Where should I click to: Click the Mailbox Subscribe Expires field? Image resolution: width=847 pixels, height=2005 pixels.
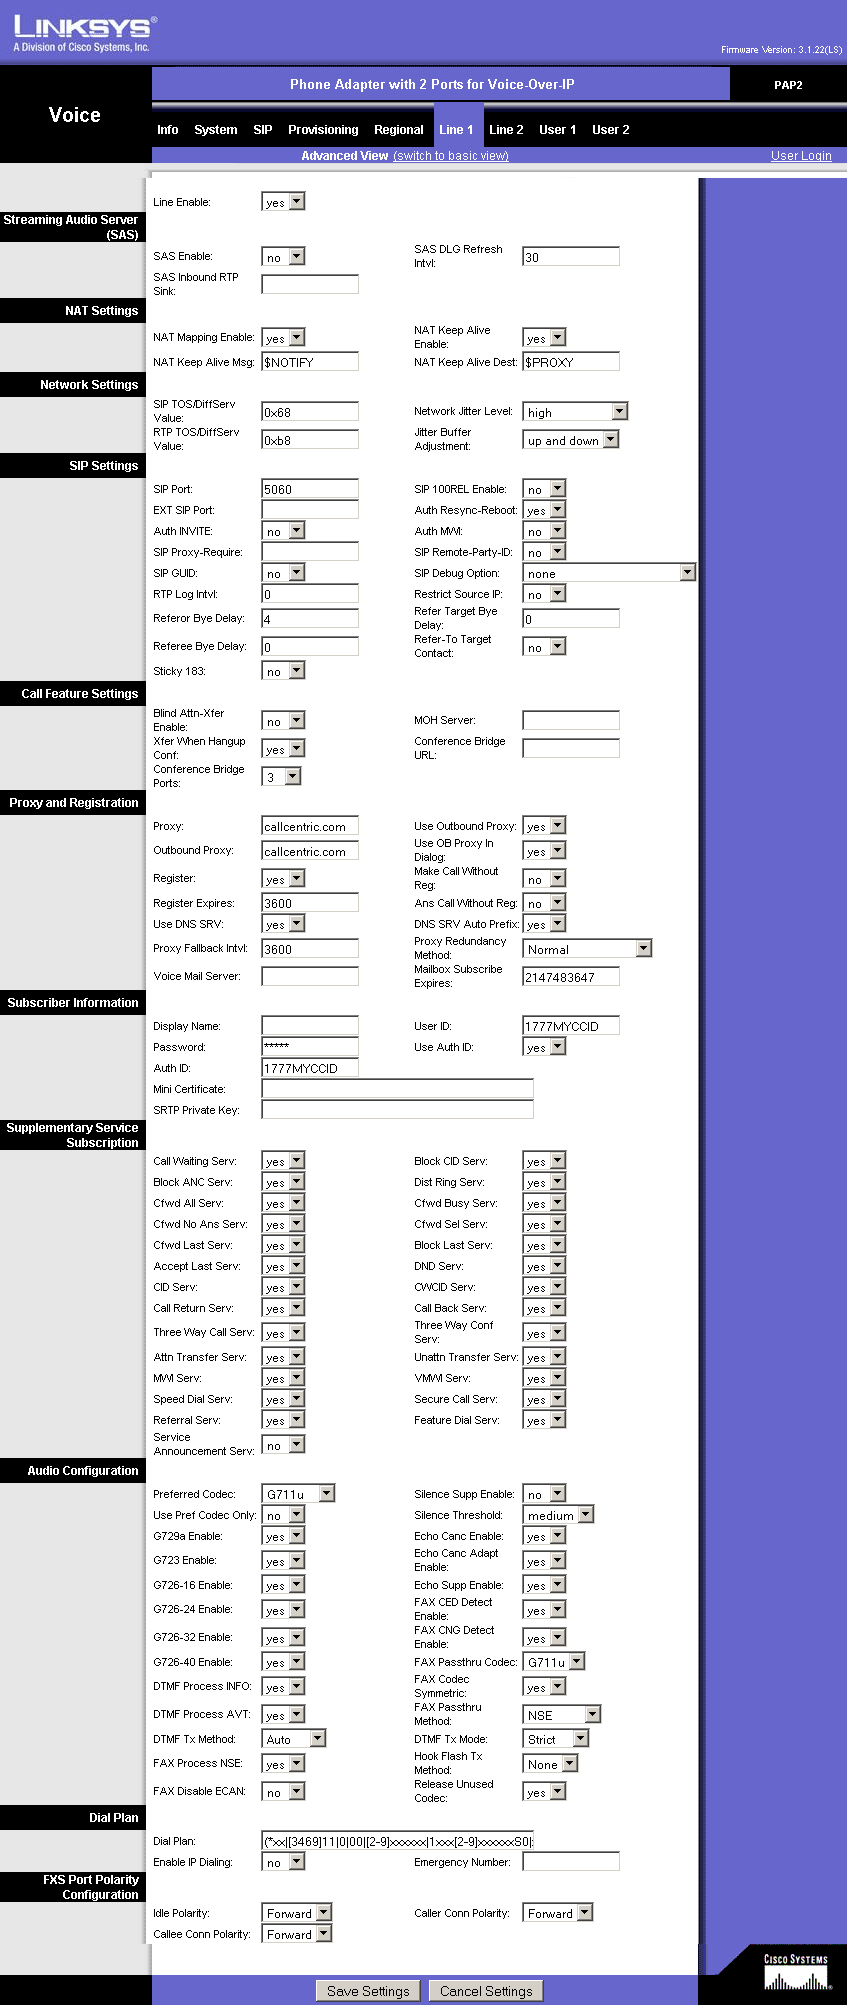tap(571, 977)
